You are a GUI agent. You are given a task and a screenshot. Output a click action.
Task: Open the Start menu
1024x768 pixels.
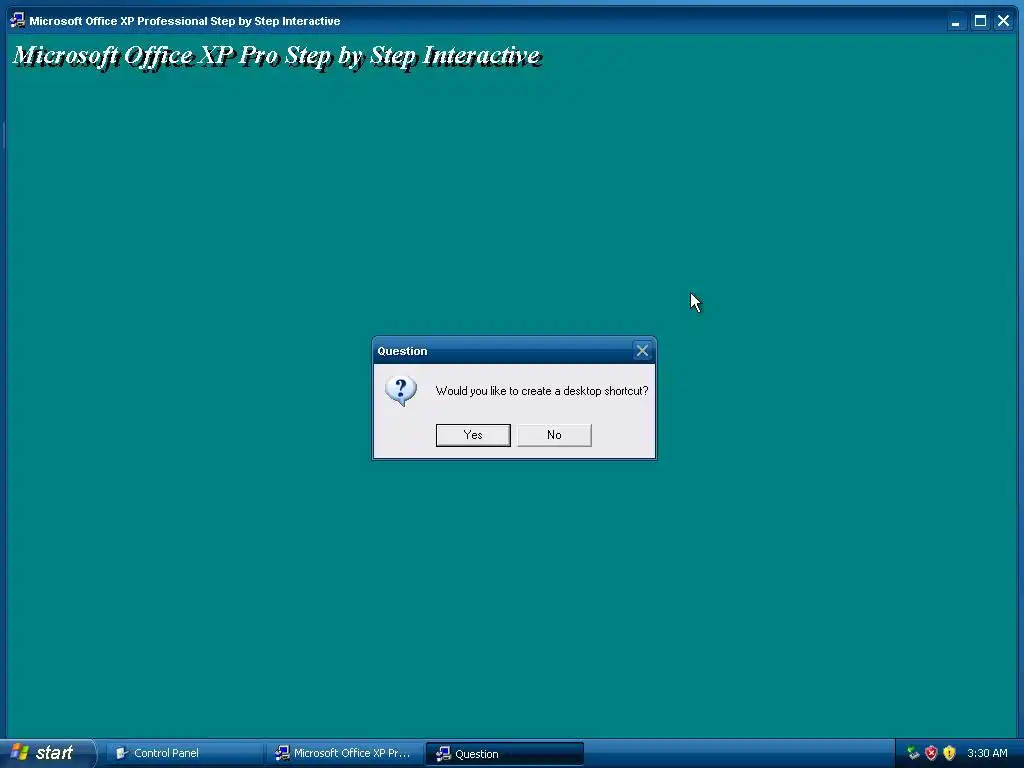48,753
